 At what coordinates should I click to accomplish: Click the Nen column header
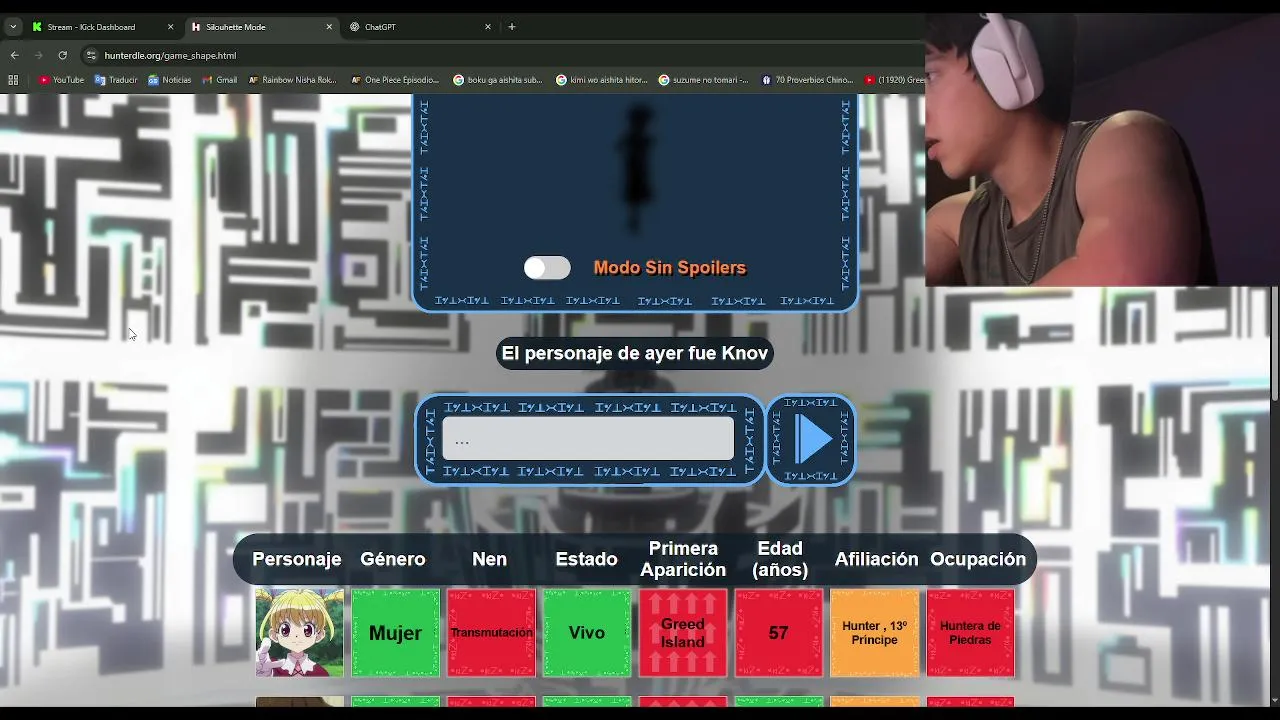click(489, 559)
